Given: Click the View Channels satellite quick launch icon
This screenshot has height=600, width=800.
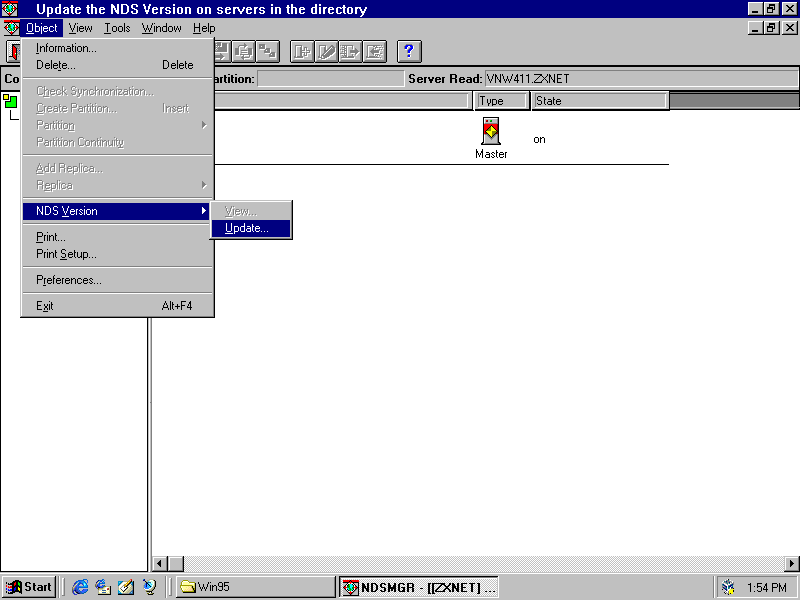Looking at the screenshot, I should pyautogui.click(x=149, y=587).
